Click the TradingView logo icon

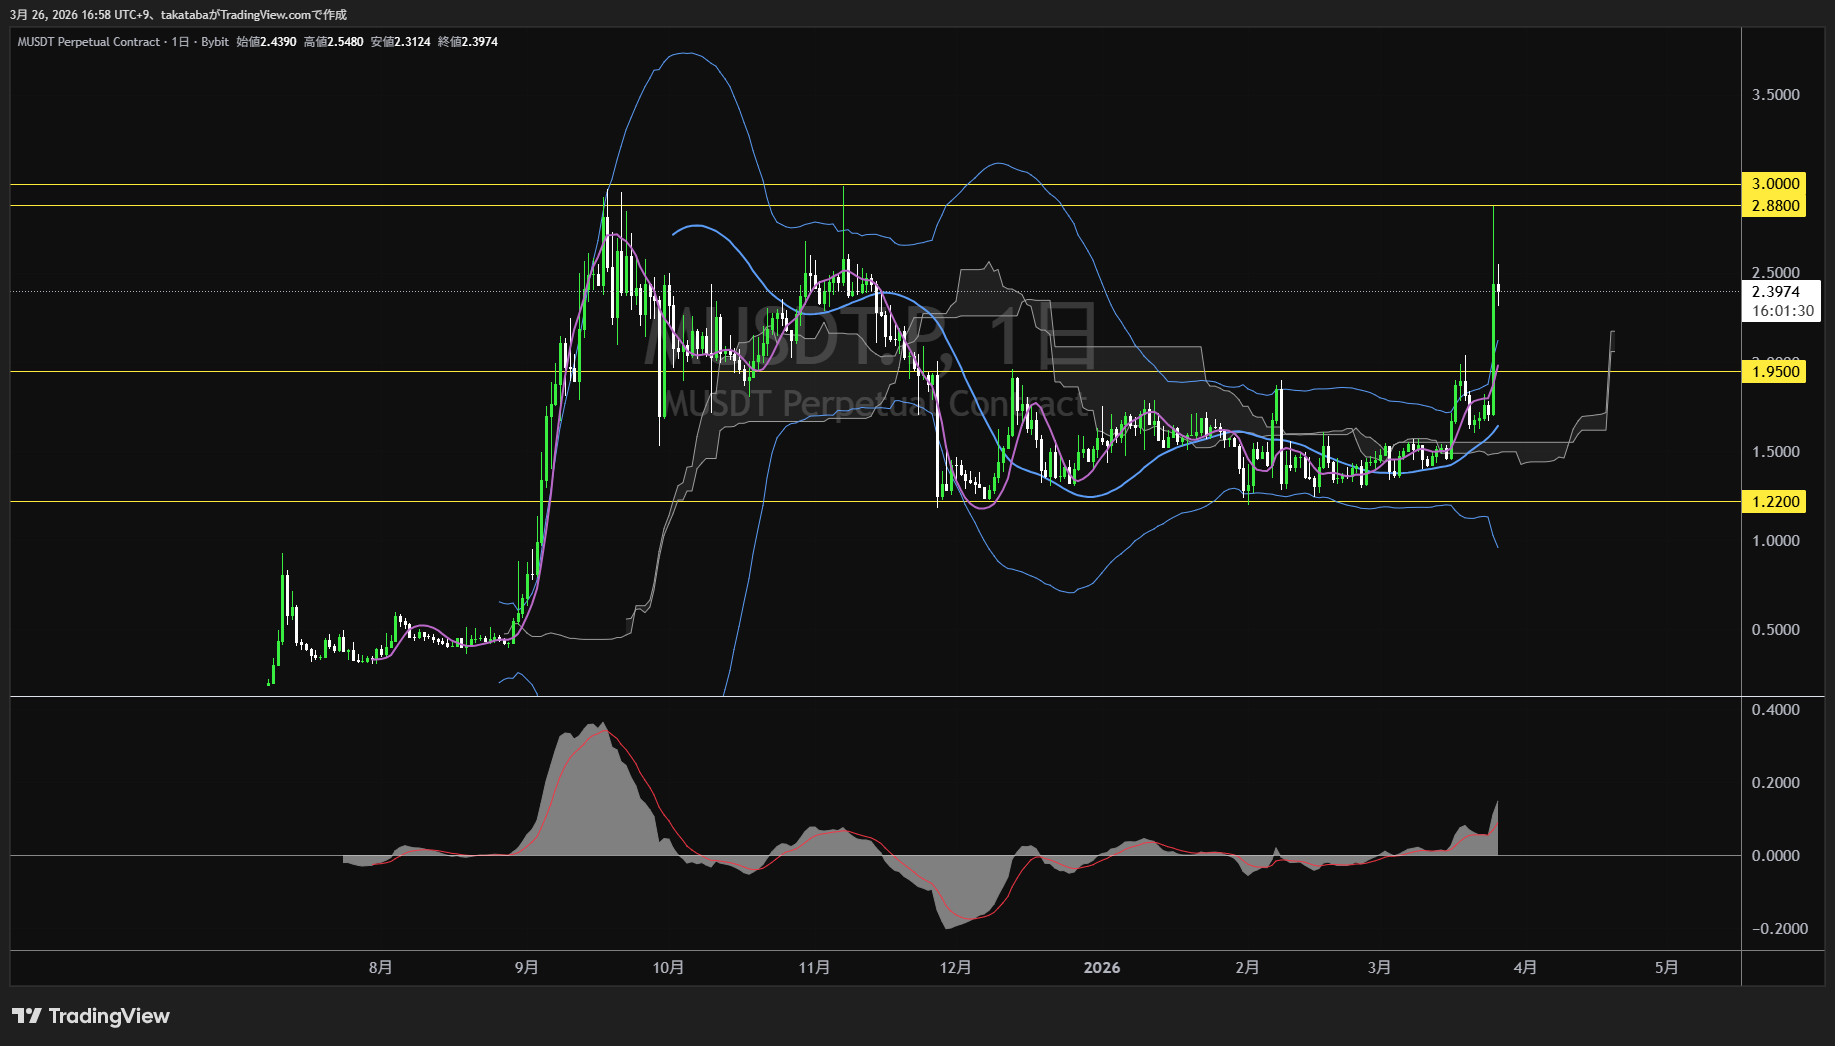(x=26, y=1016)
